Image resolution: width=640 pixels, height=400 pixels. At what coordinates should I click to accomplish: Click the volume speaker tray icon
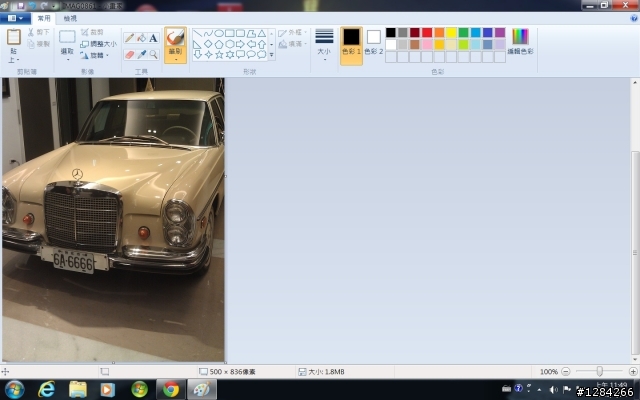tap(553, 389)
